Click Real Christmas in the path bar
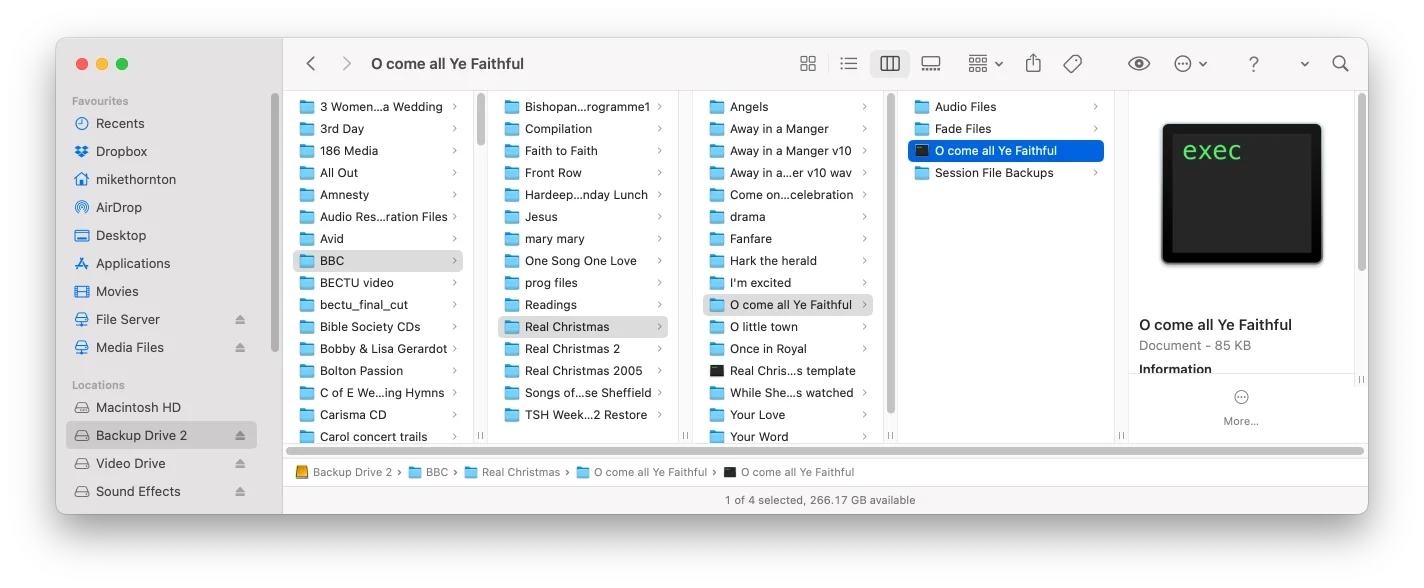The height and width of the screenshot is (588, 1424). 512,472
